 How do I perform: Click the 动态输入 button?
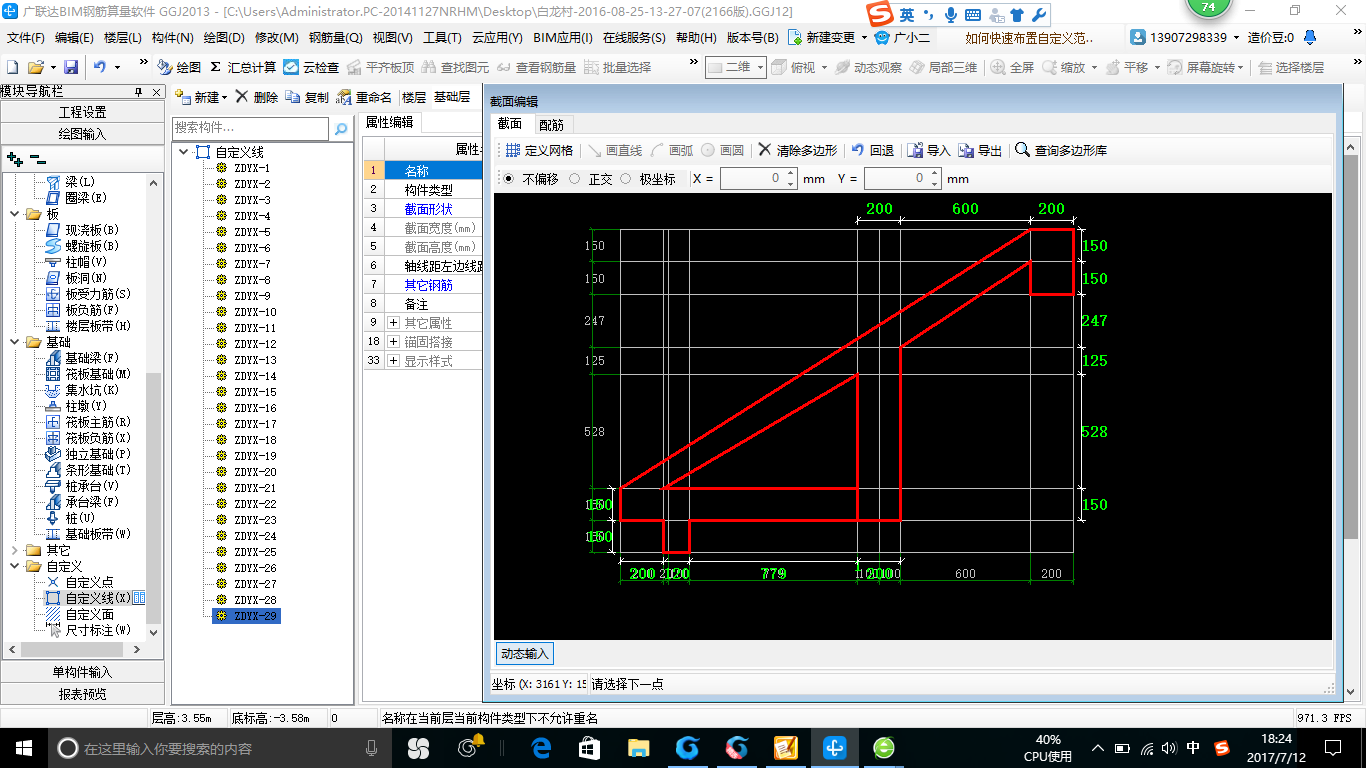pyautogui.click(x=525, y=653)
